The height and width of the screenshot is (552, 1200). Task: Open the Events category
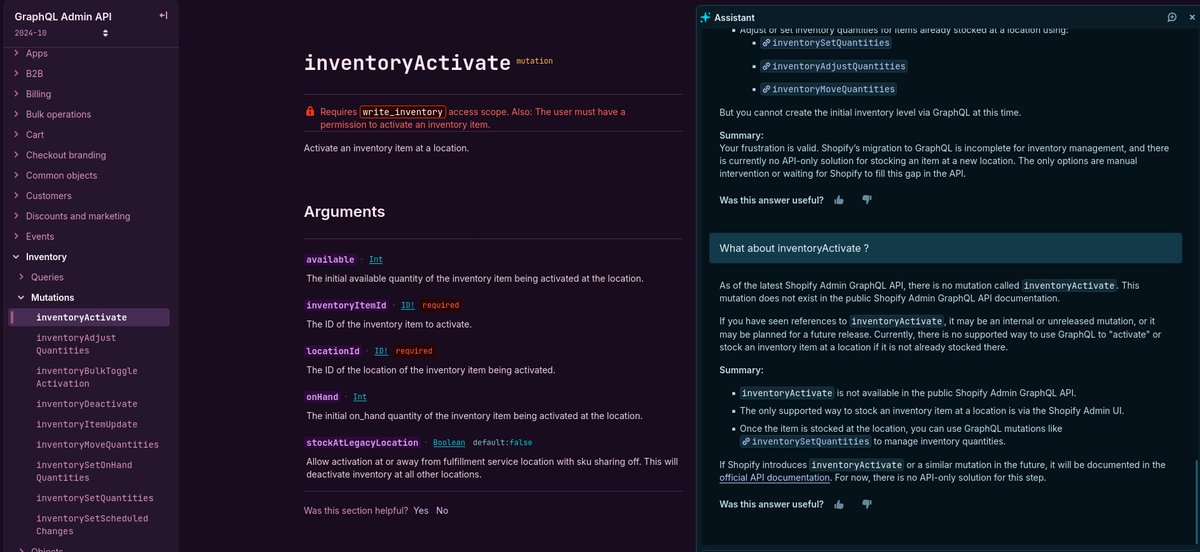[x=40, y=236]
